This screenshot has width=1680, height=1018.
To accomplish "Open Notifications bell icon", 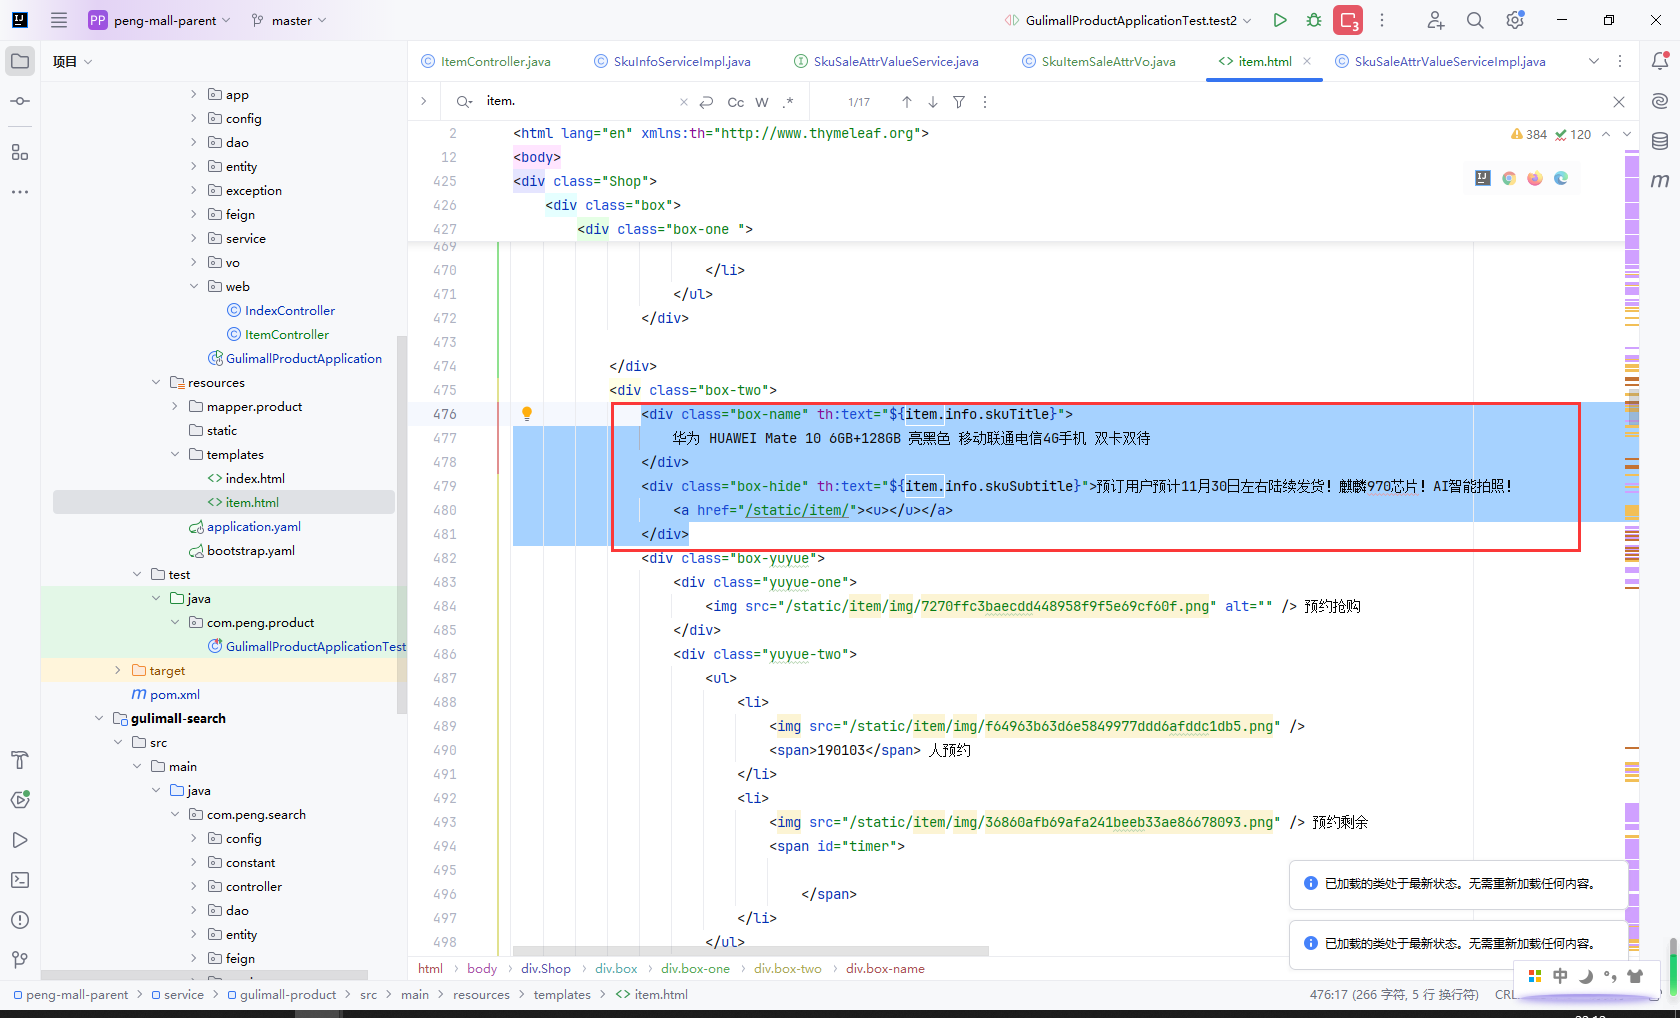I will click(1660, 61).
